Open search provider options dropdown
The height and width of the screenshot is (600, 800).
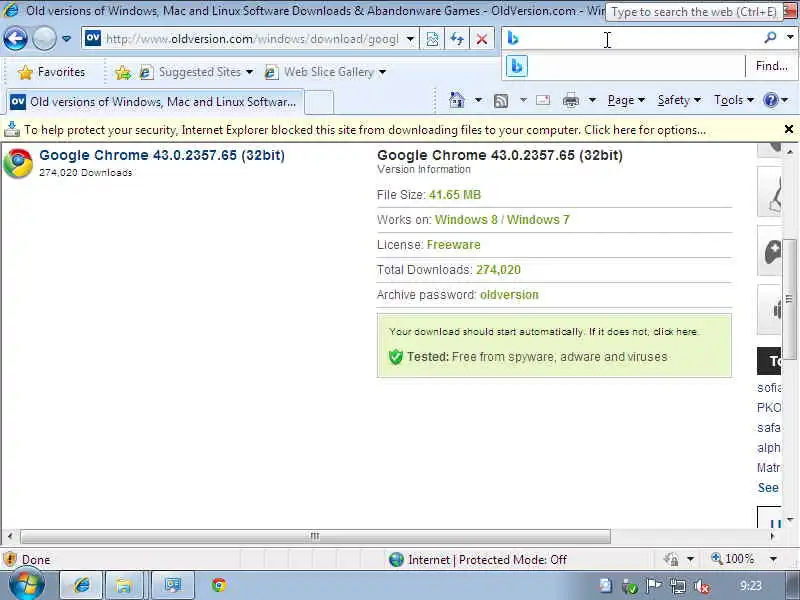pos(790,37)
